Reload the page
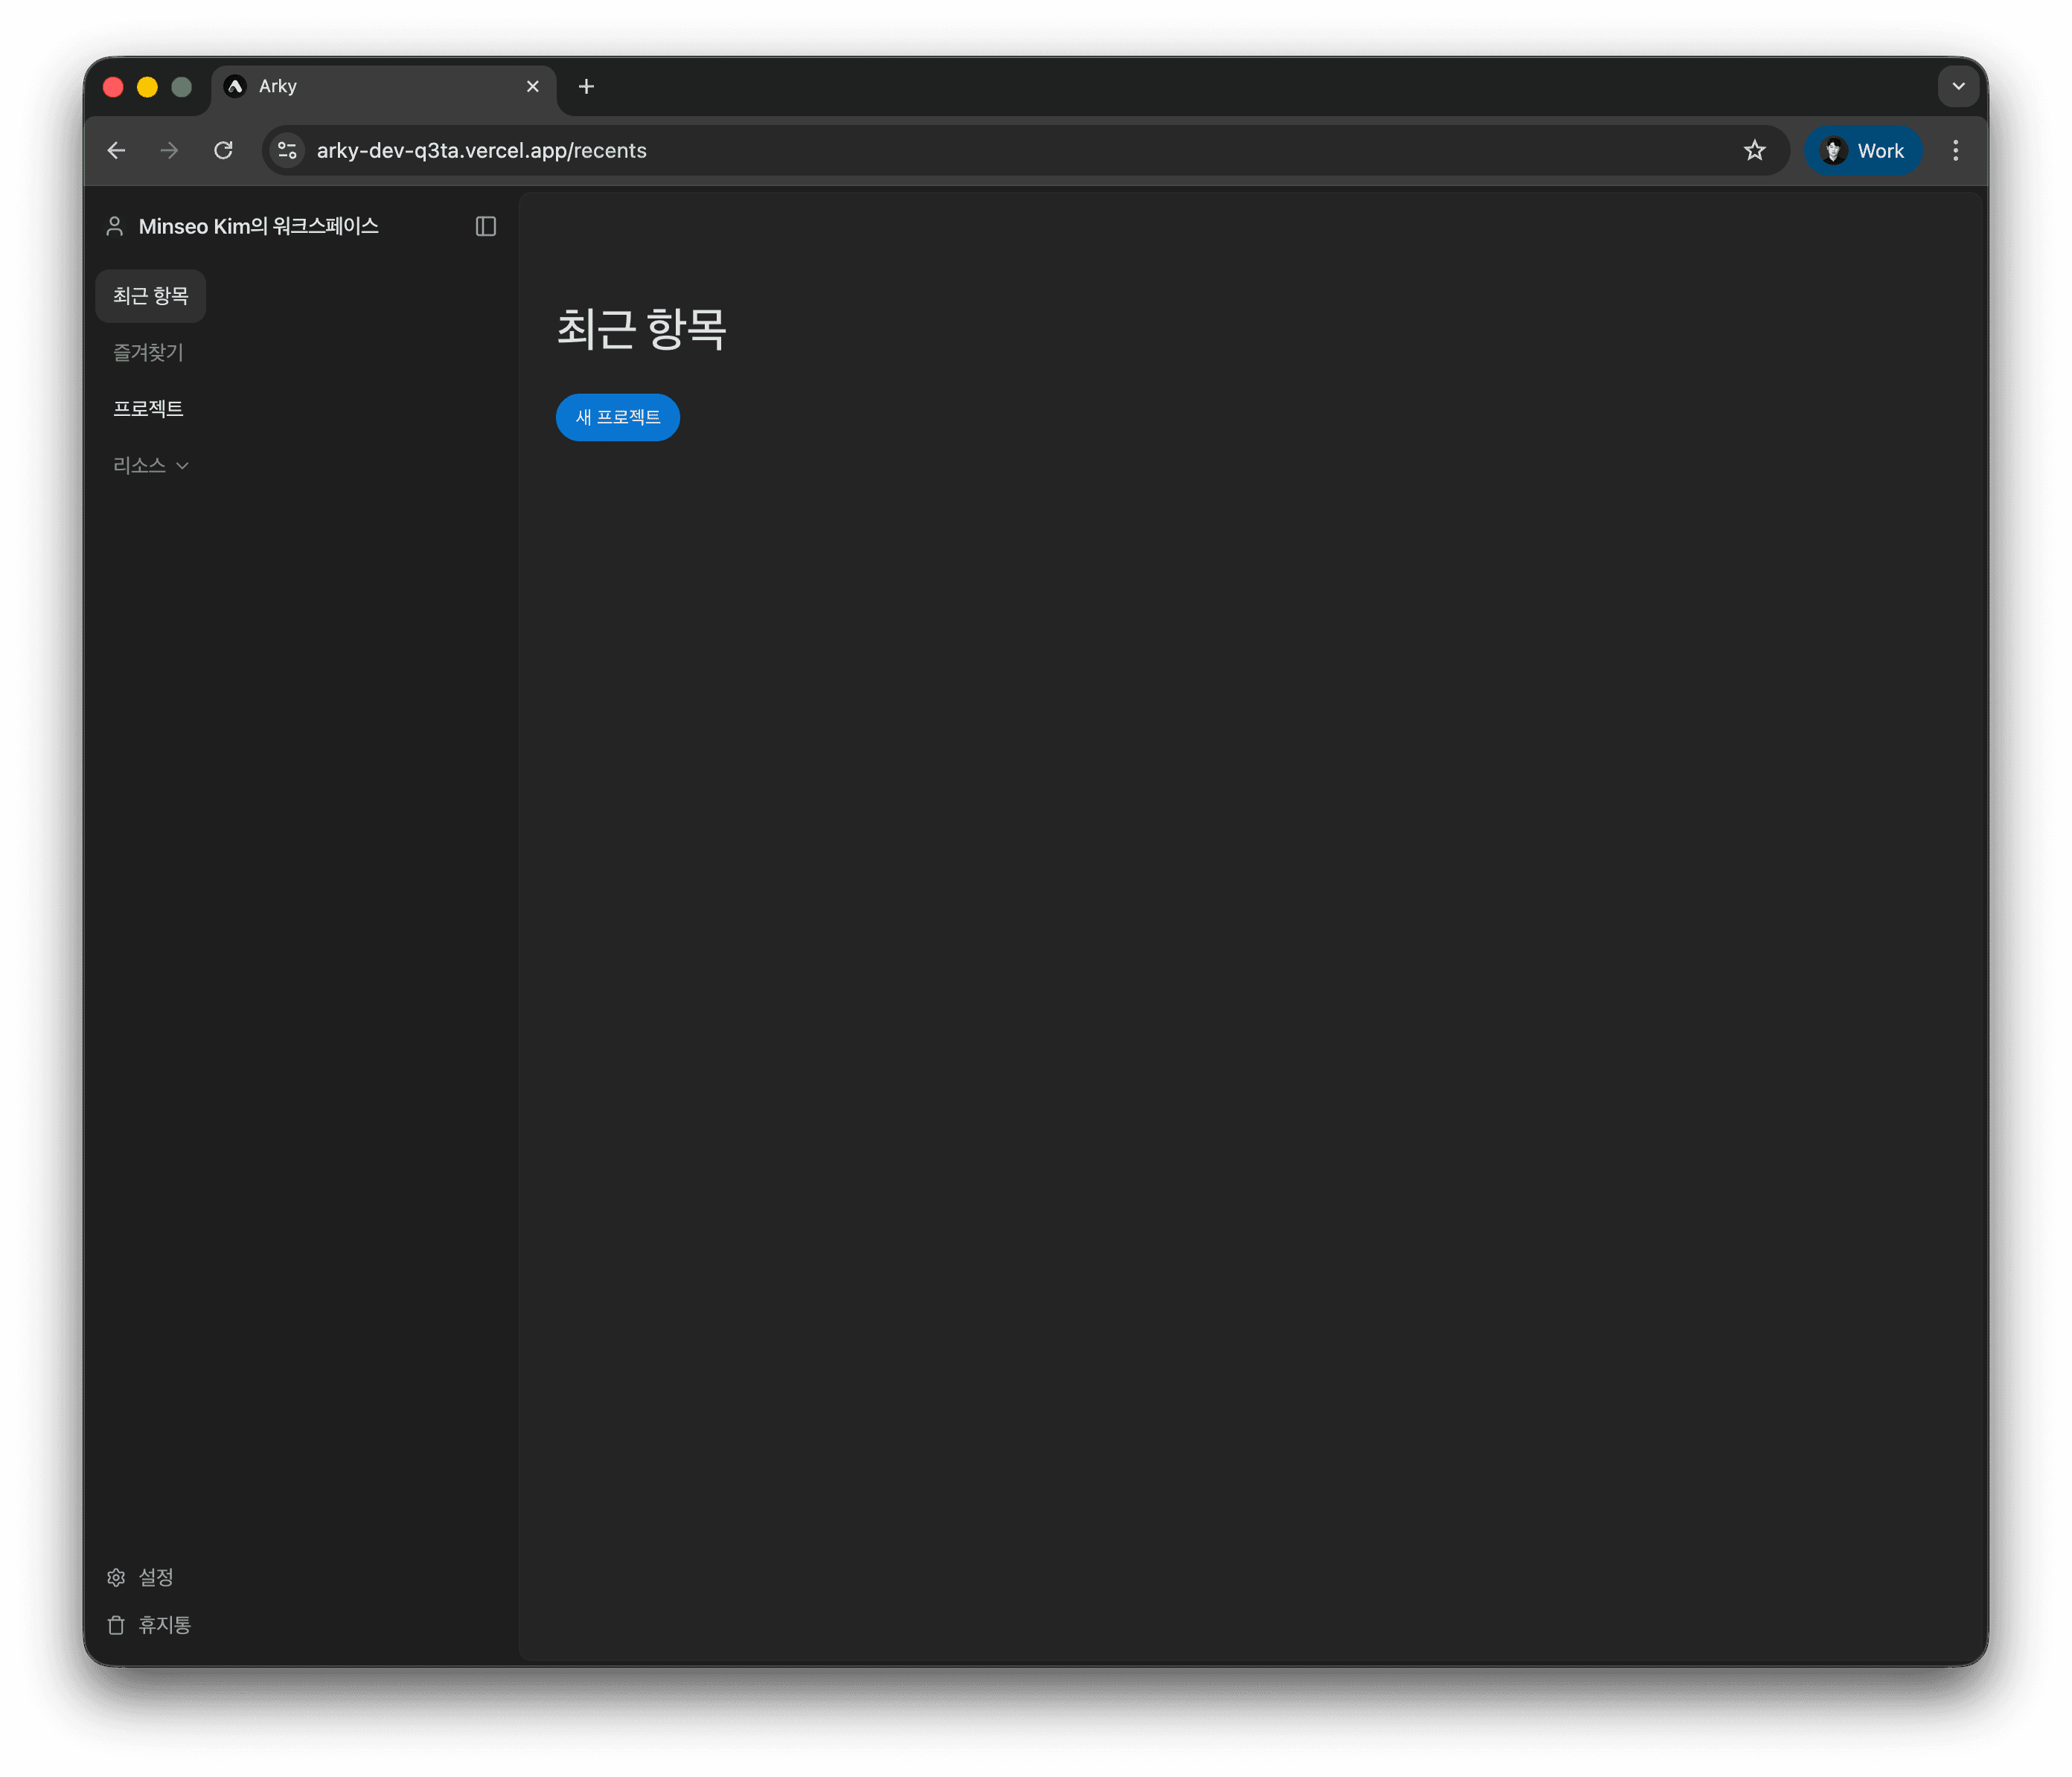This screenshot has width=2072, height=1777. coord(223,151)
